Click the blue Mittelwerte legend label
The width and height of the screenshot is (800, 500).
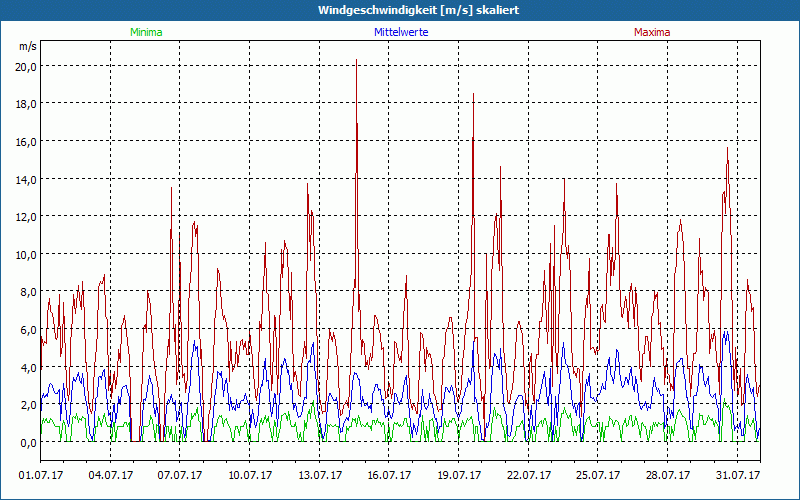[401, 32]
